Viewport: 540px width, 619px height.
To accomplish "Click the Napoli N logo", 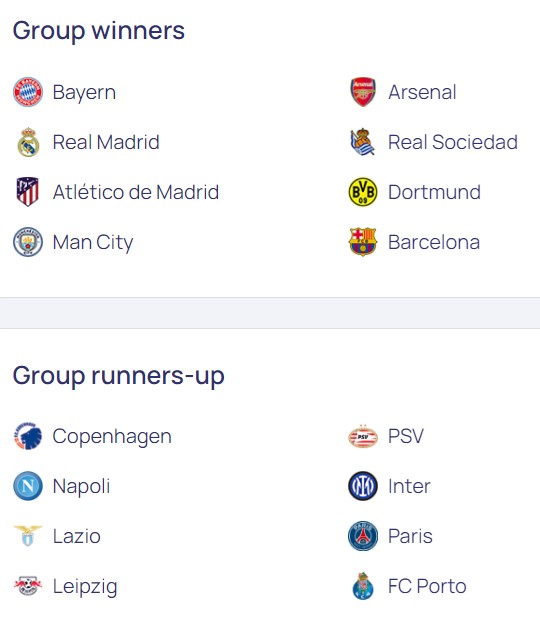I will 28,486.
